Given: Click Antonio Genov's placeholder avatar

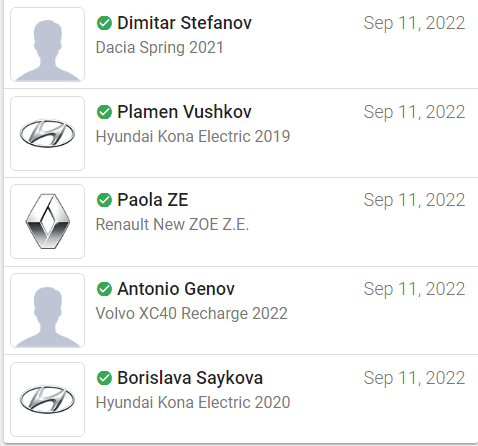Looking at the screenshot, I should [47, 311].
